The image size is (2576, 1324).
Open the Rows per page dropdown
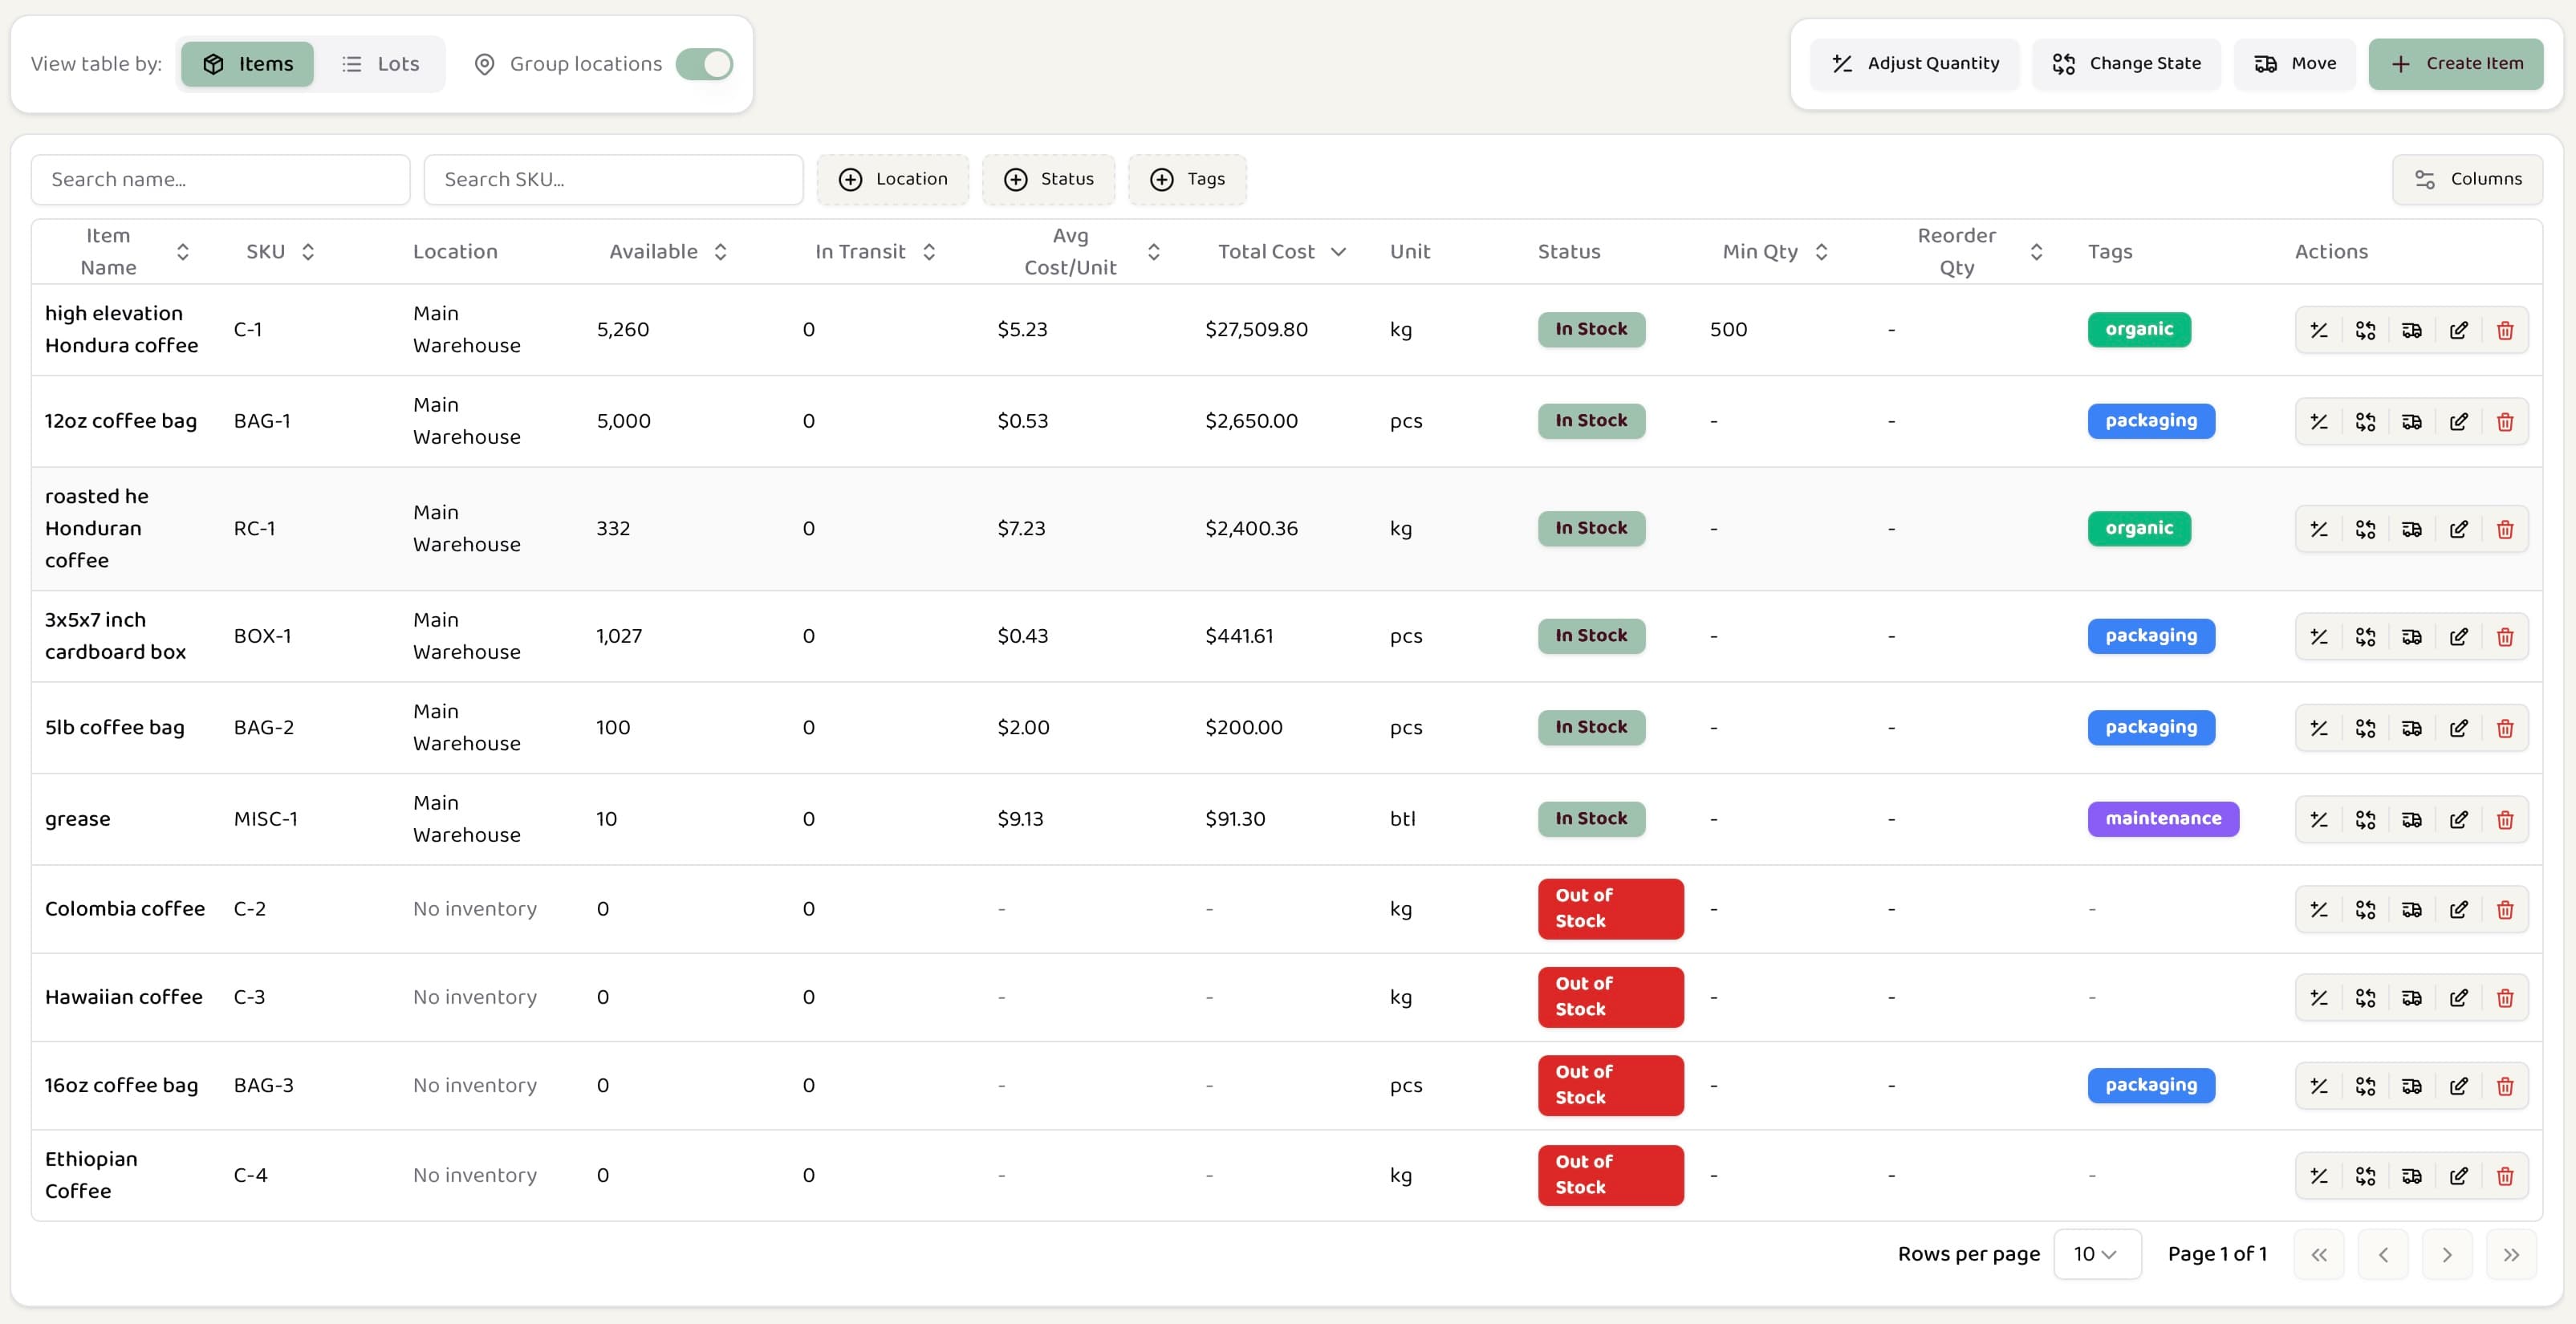(x=2097, y=1254)
